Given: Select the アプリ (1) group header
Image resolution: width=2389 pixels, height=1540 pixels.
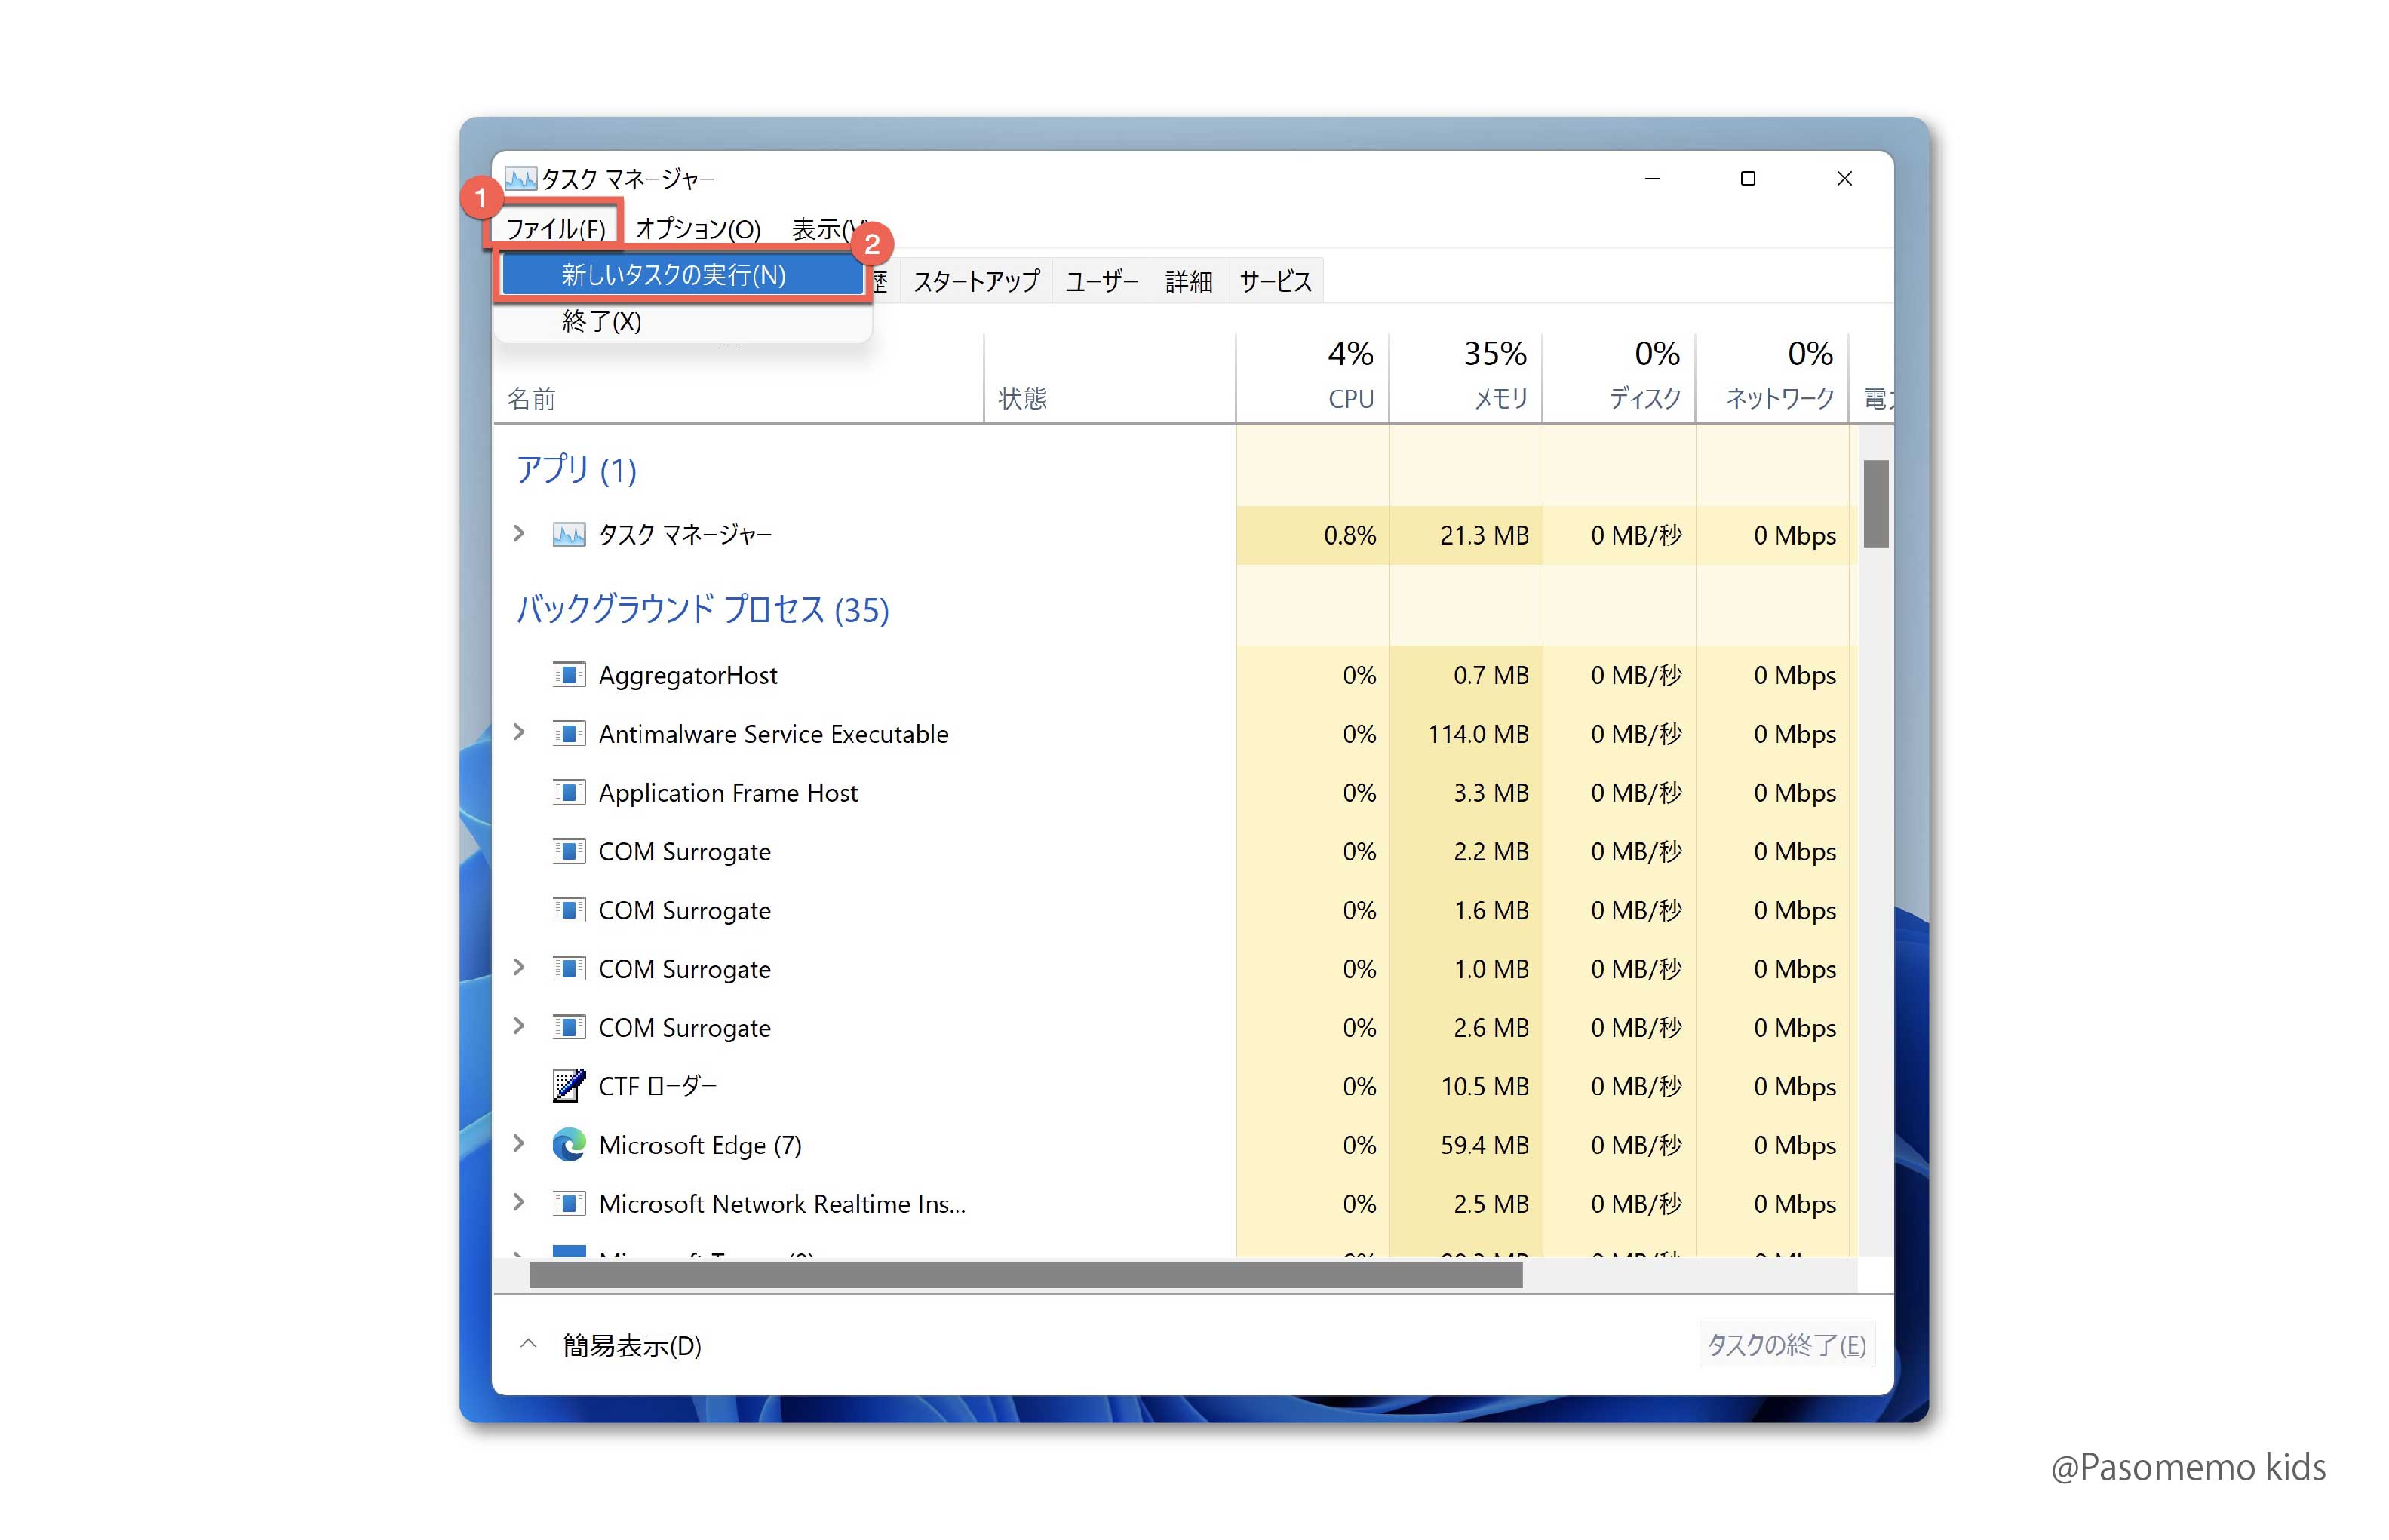Looking at the screenshot, I should [x=576, y=470].
